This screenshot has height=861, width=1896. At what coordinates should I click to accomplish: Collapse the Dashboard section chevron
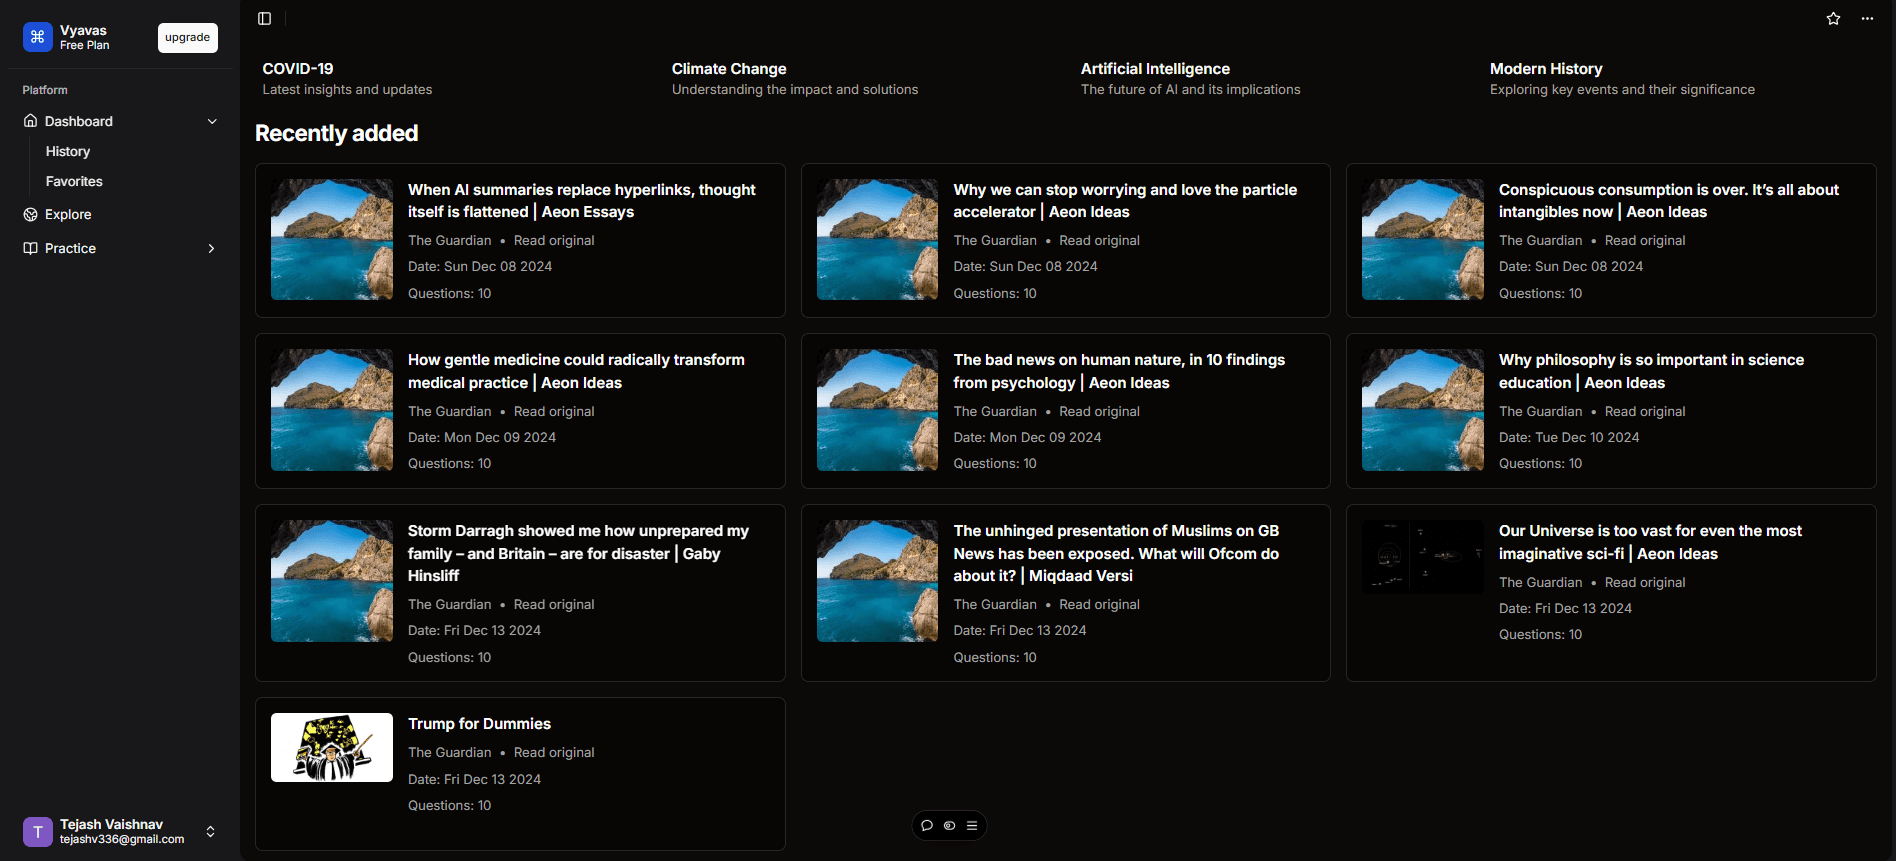pyautogui.click(x=212, y=121)
